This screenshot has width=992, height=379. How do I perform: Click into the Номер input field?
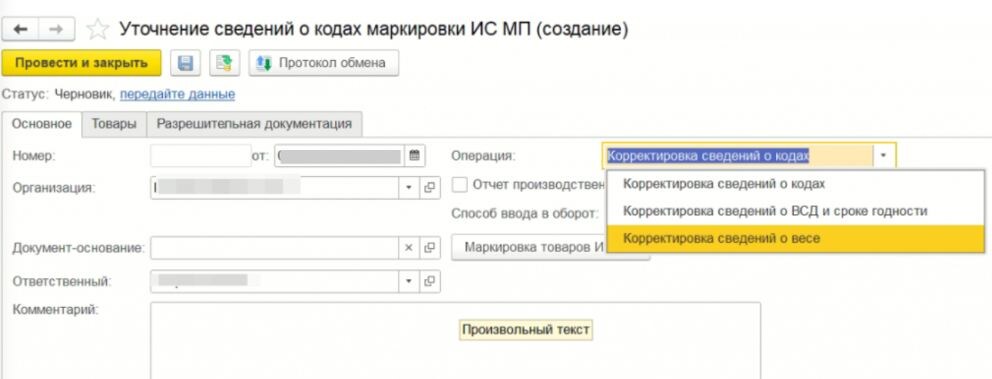[201, 156]
